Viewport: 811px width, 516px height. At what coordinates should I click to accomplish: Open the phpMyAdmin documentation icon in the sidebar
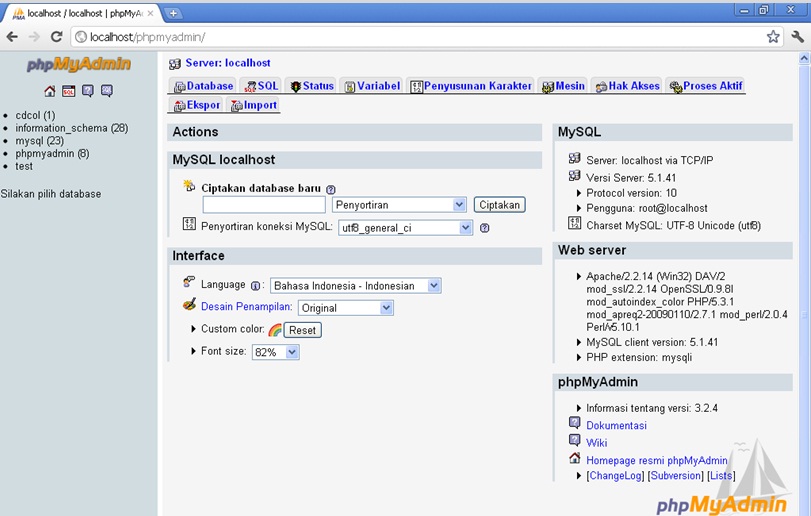point(88,92)
